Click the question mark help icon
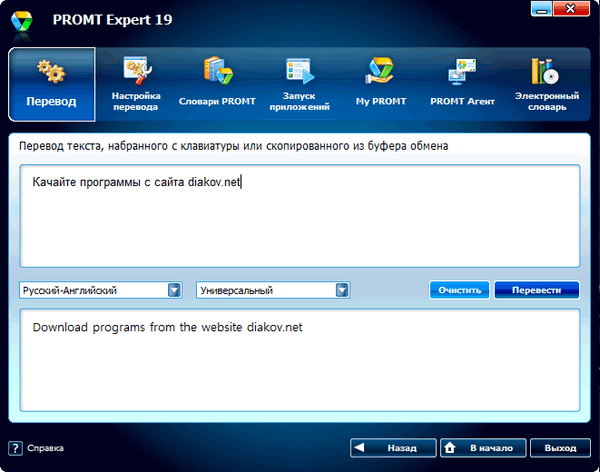This screenshot has height=472, width=600. (x=15, y=448)
